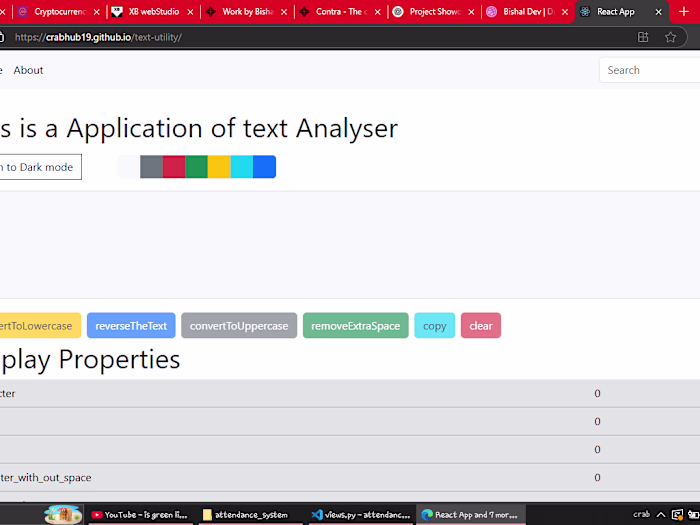Open the Project Showcase tab

433,12
